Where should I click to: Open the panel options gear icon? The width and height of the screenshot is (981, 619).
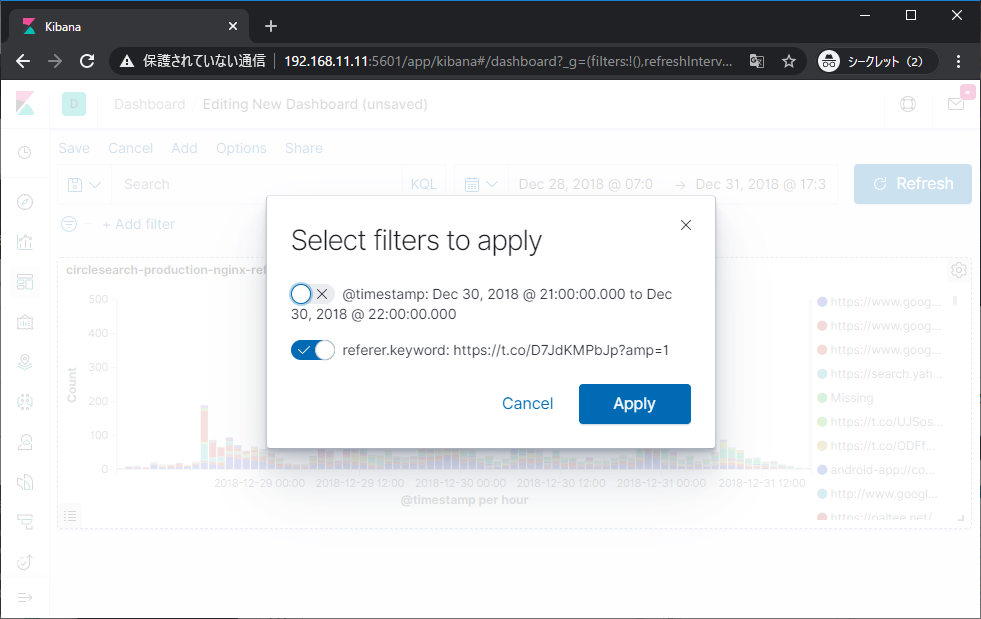pyautogui.click(x=958, y=270)
